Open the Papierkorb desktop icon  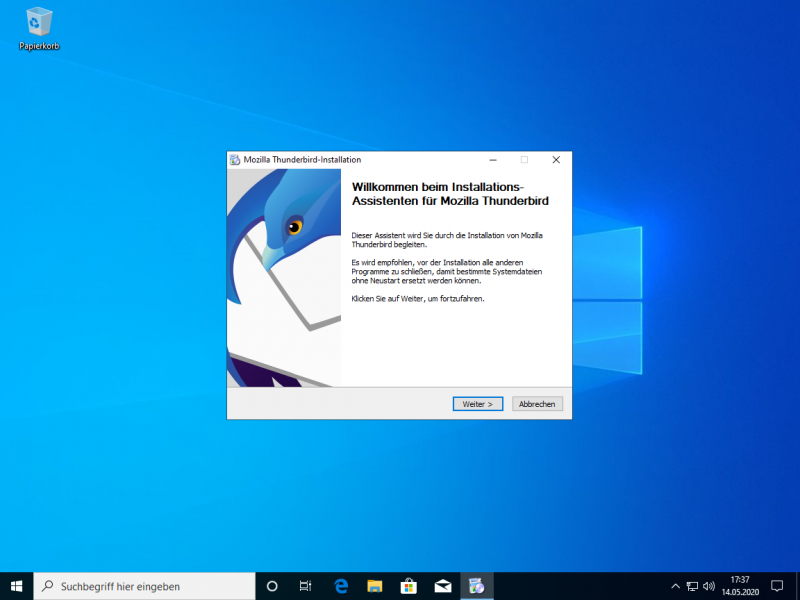tap(39, 27)
